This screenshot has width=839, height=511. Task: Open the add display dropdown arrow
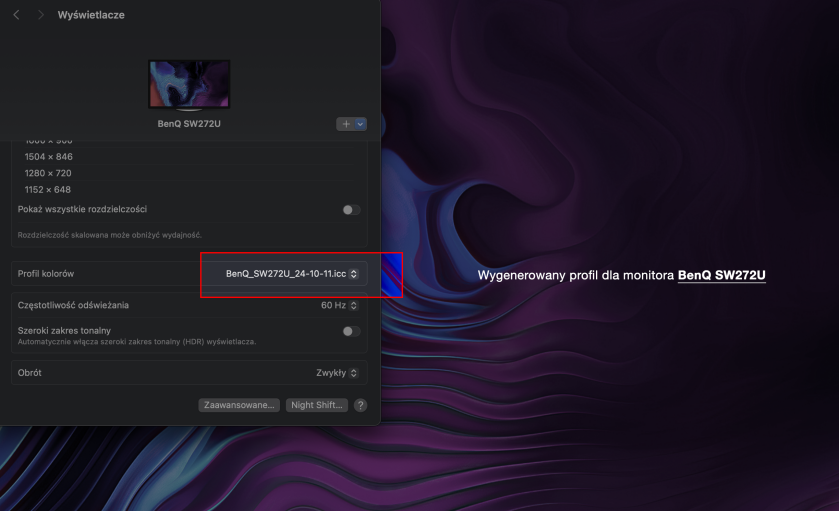(361, 124)
